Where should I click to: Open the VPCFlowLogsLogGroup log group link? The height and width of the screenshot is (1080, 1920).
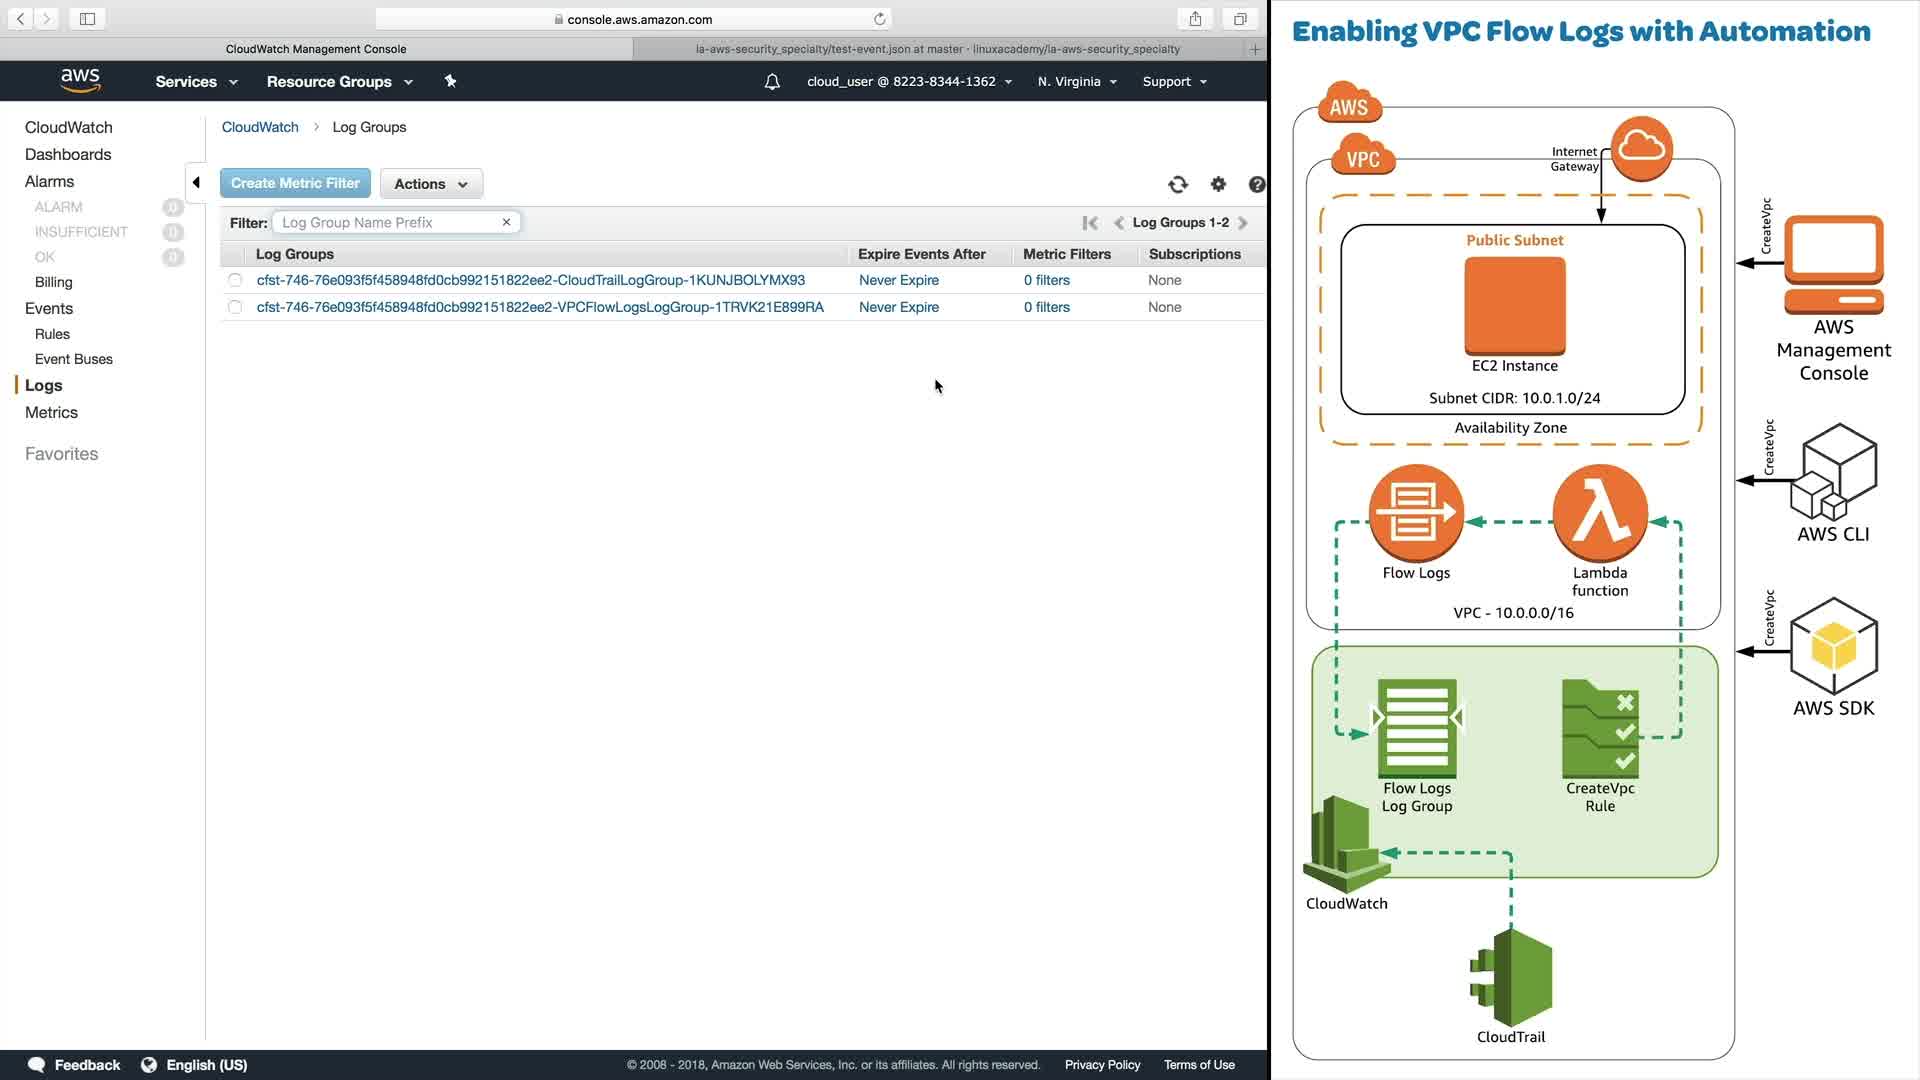coord(540,307)
